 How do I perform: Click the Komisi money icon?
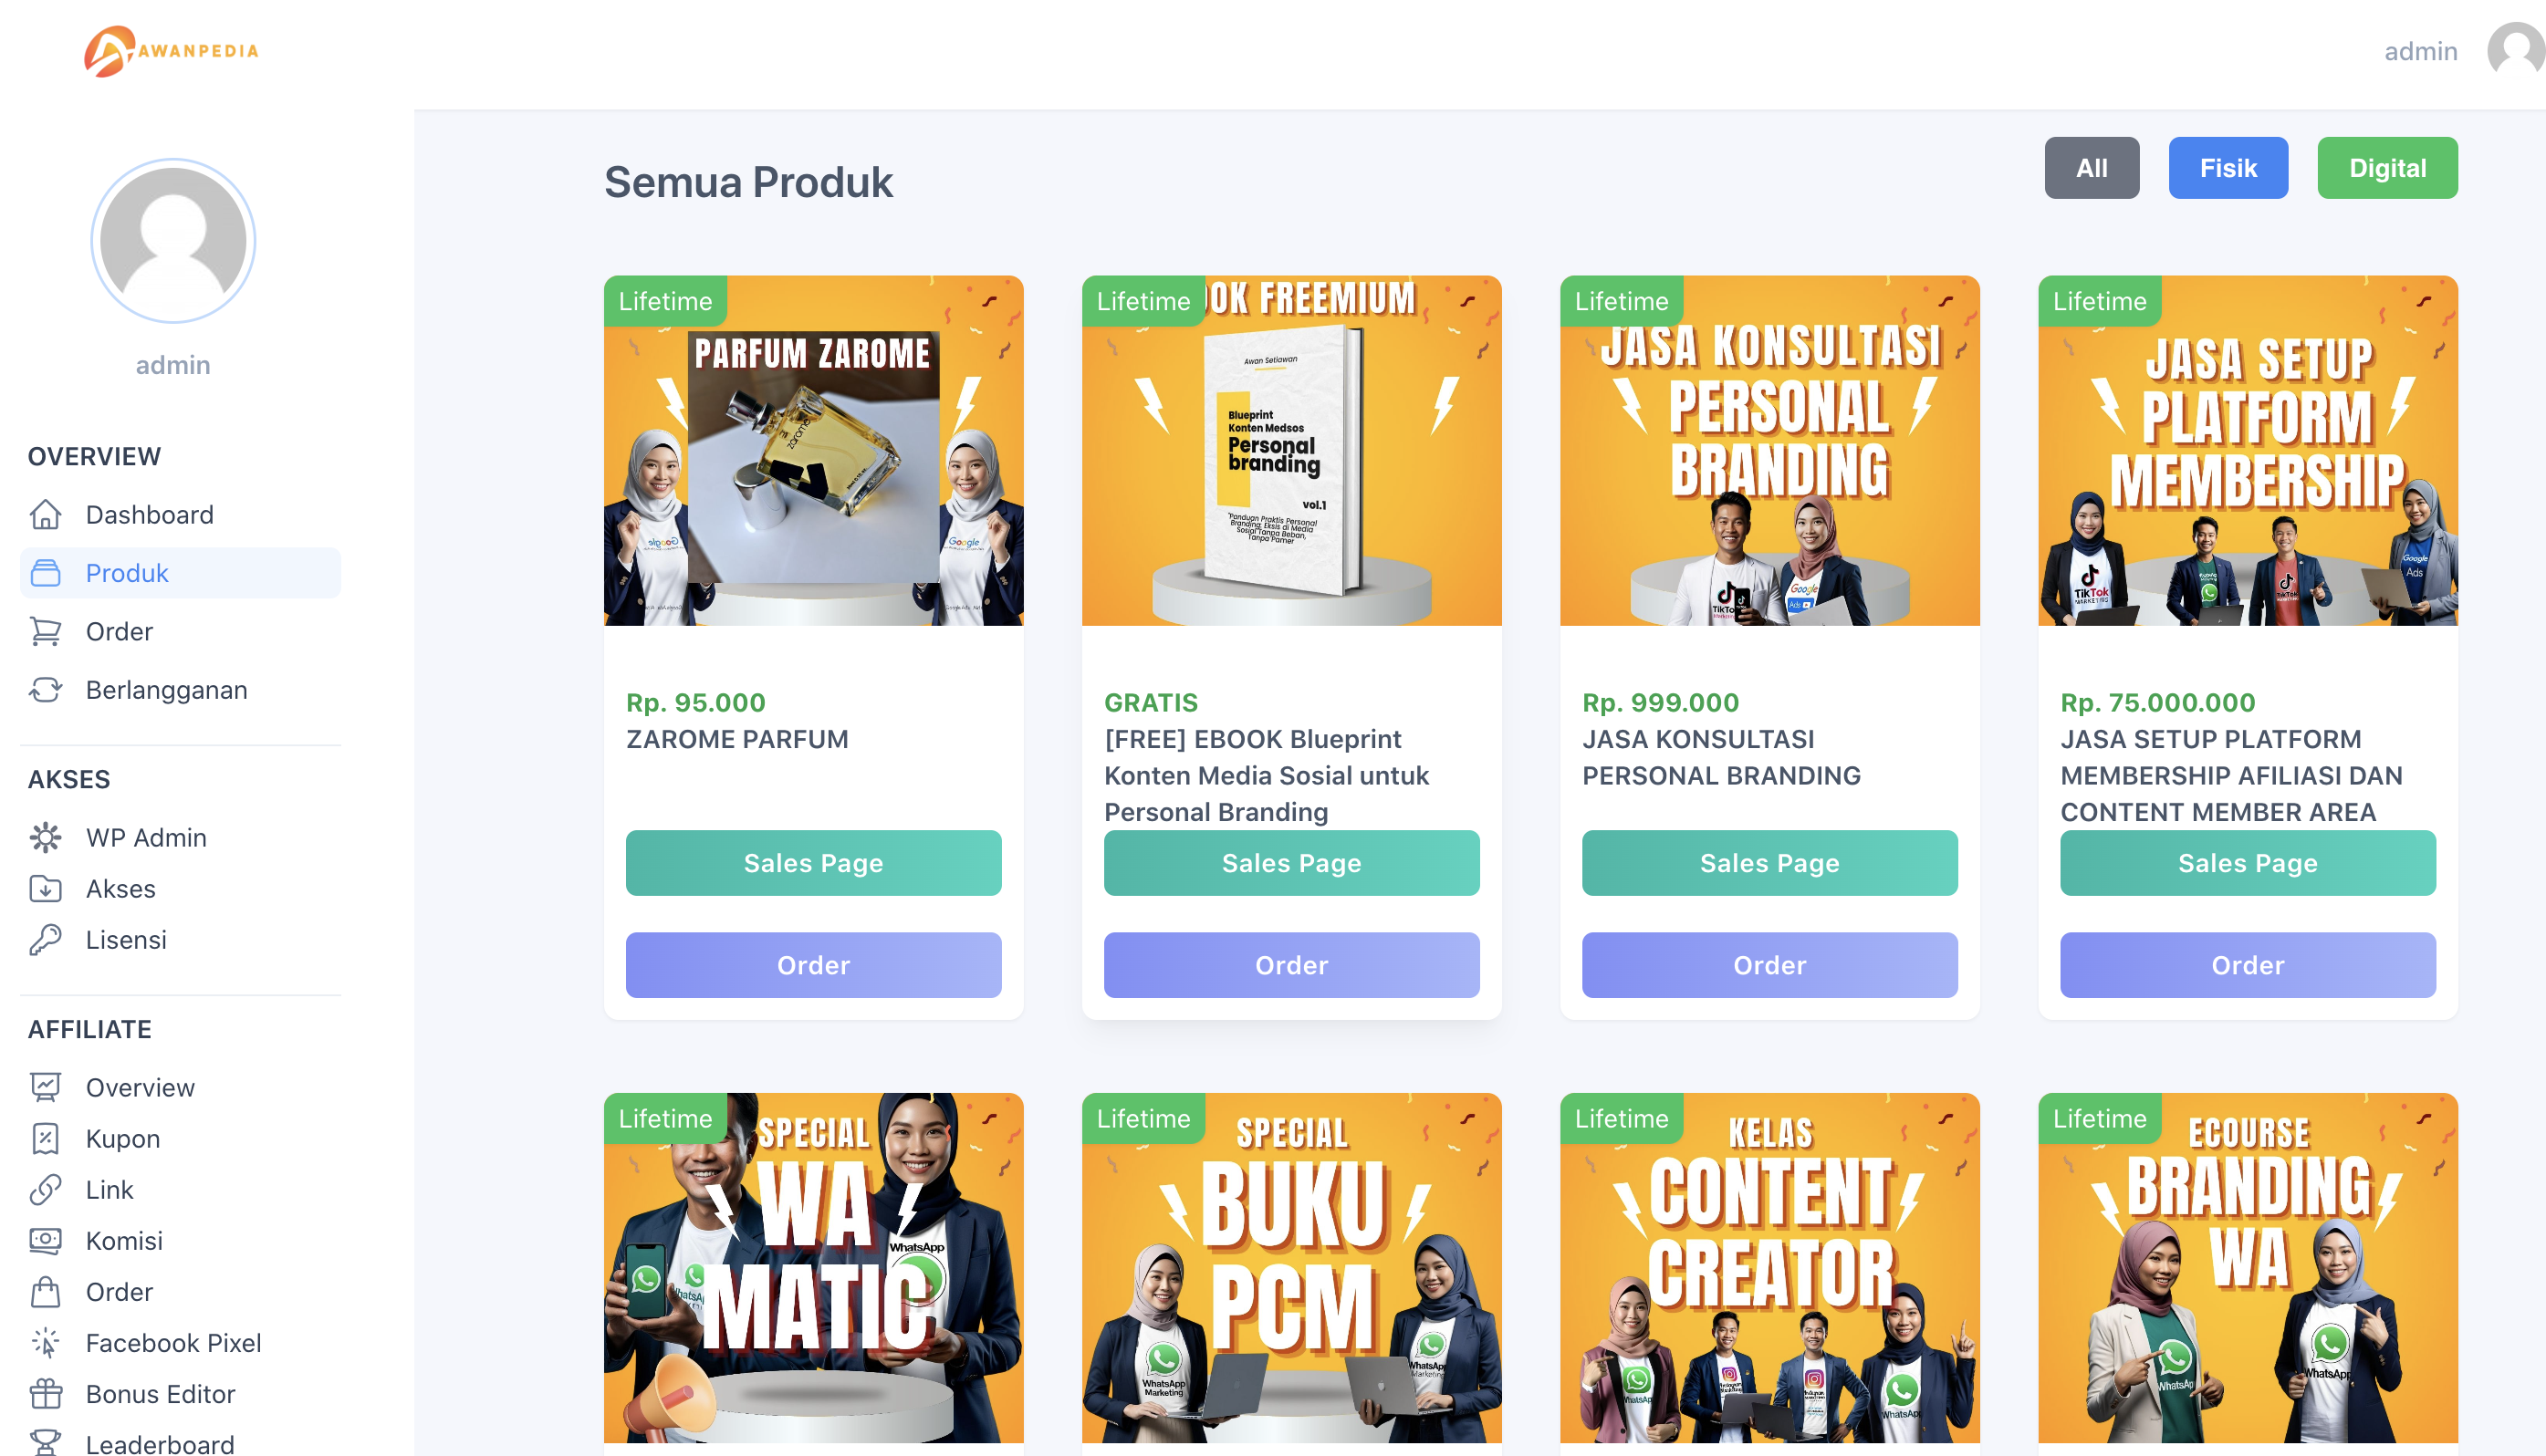[x=45, y=1240]
